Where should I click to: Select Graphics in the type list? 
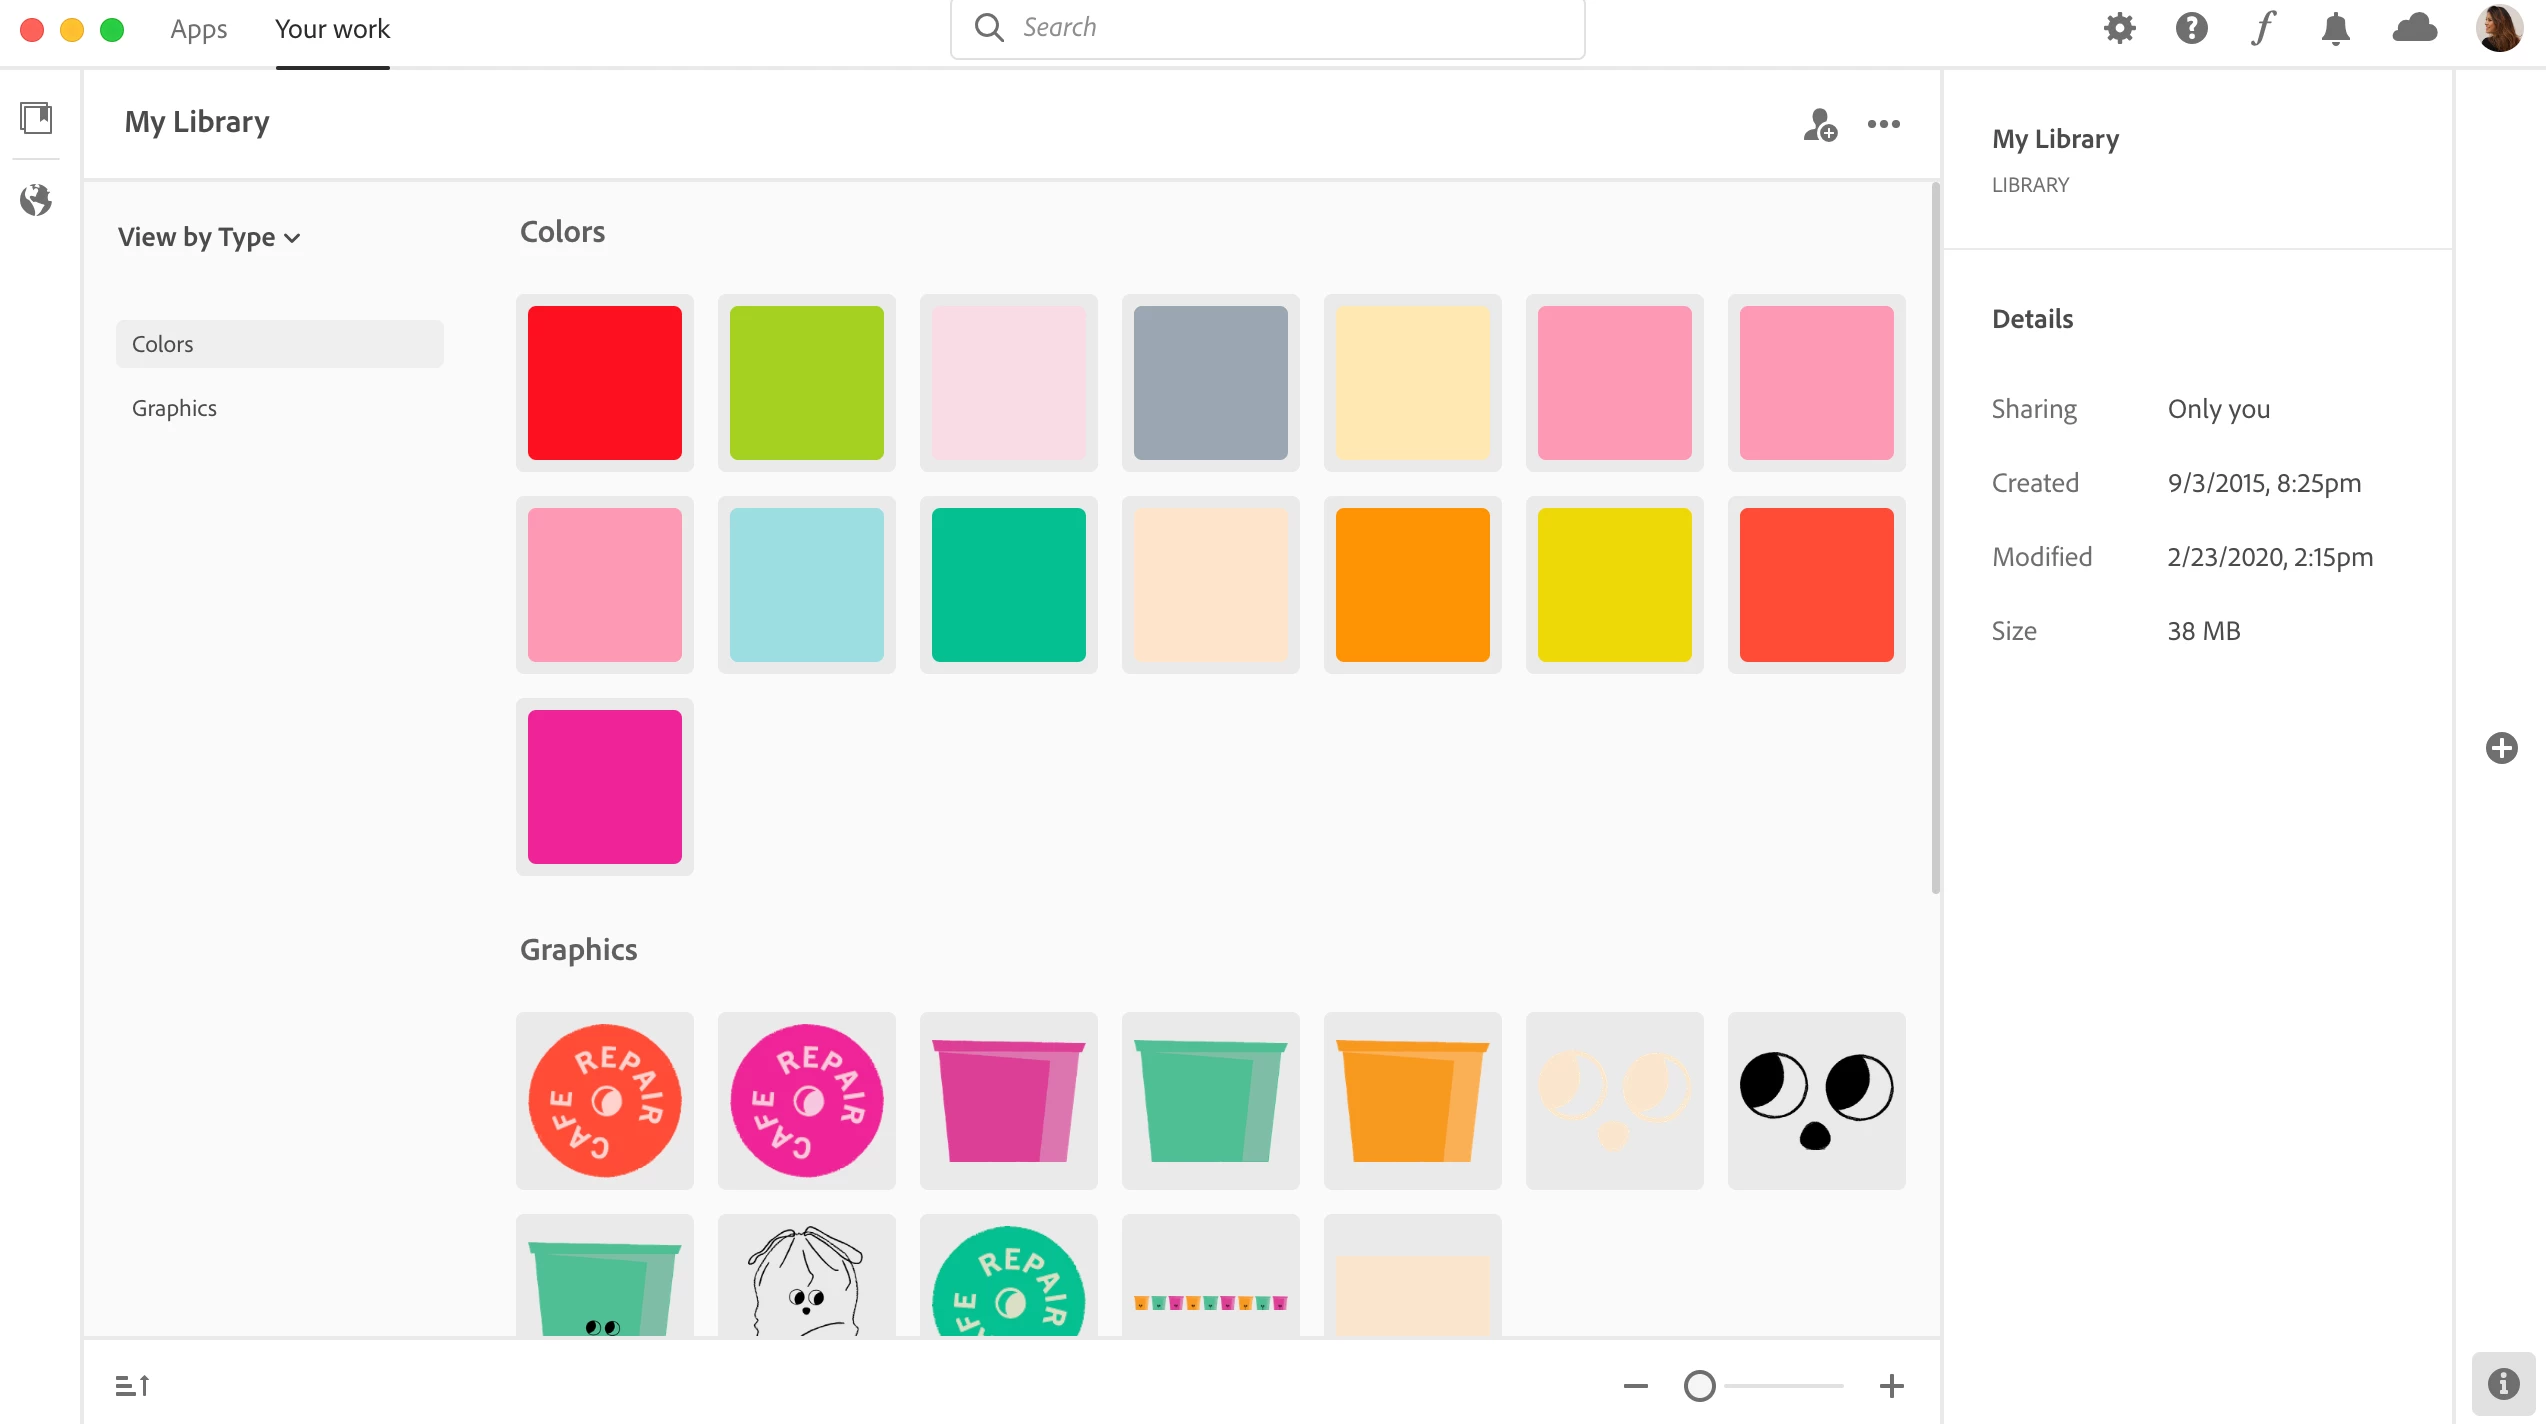click(x=174, y=408)
